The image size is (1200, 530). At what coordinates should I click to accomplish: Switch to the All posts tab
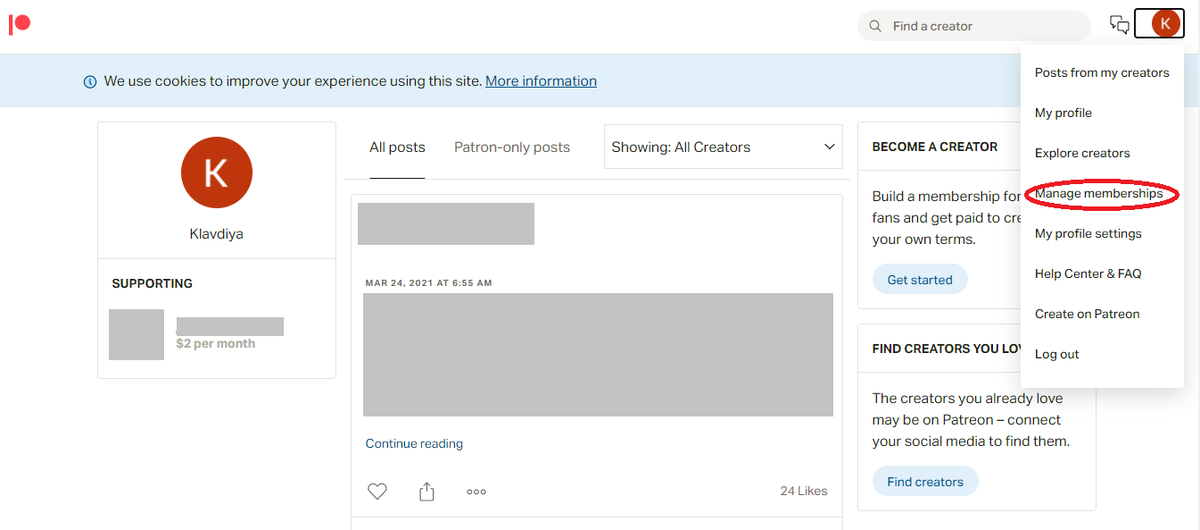point(397,147)
